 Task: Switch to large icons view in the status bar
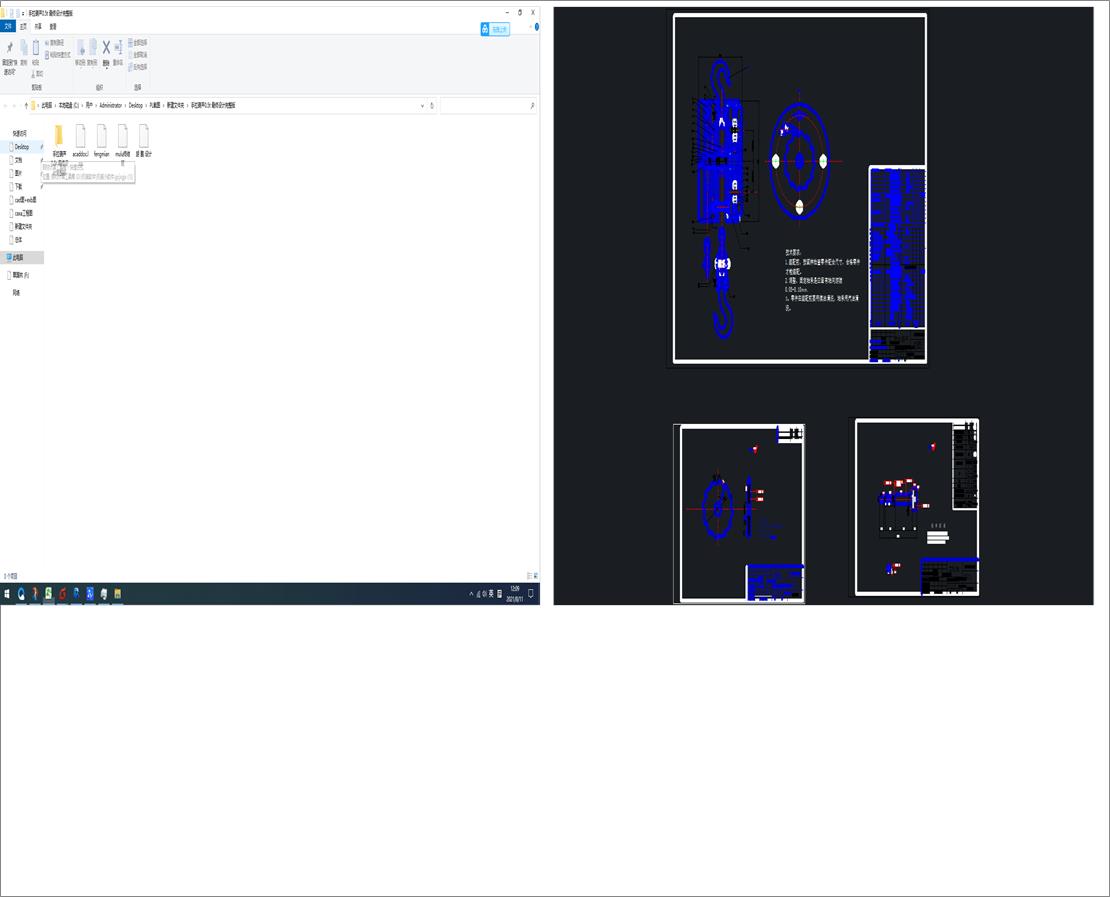tap(535, 576)
